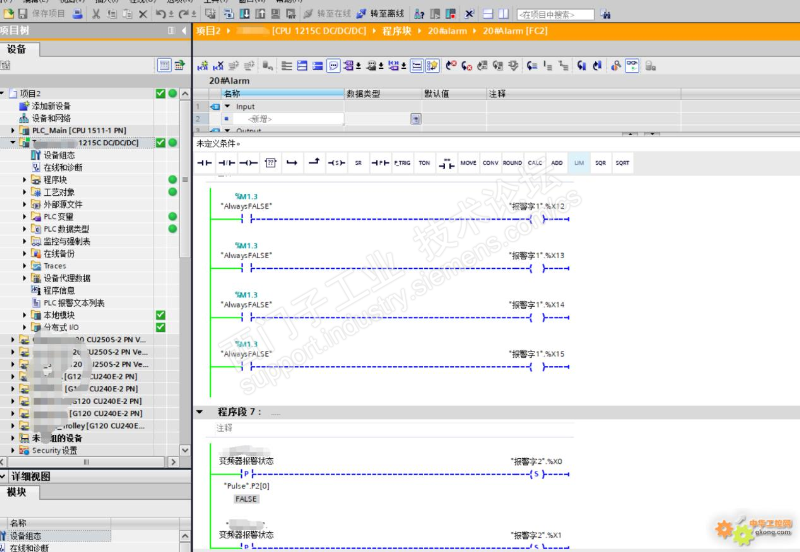Open 设备组态 in the project tree
Image resolution: width=800 pixels, height=552 pixels.
(59, 155)
